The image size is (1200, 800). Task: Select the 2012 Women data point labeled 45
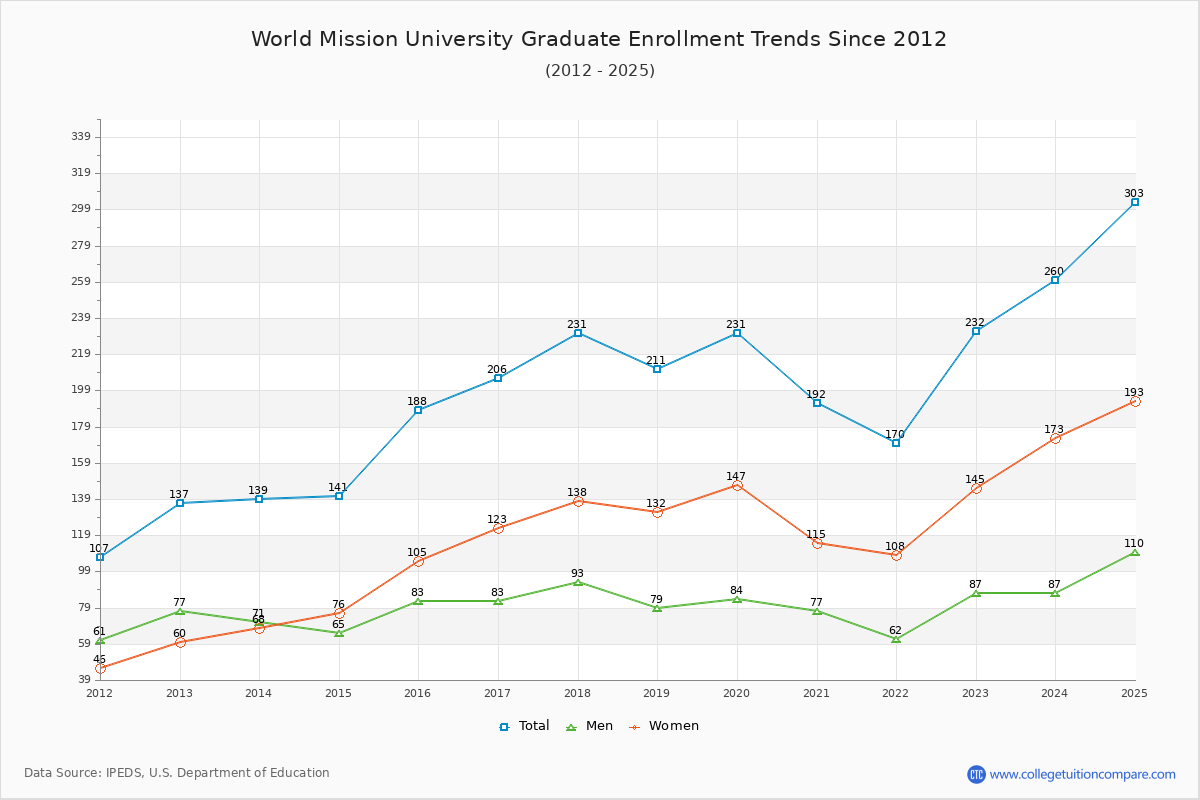[100, 669]
